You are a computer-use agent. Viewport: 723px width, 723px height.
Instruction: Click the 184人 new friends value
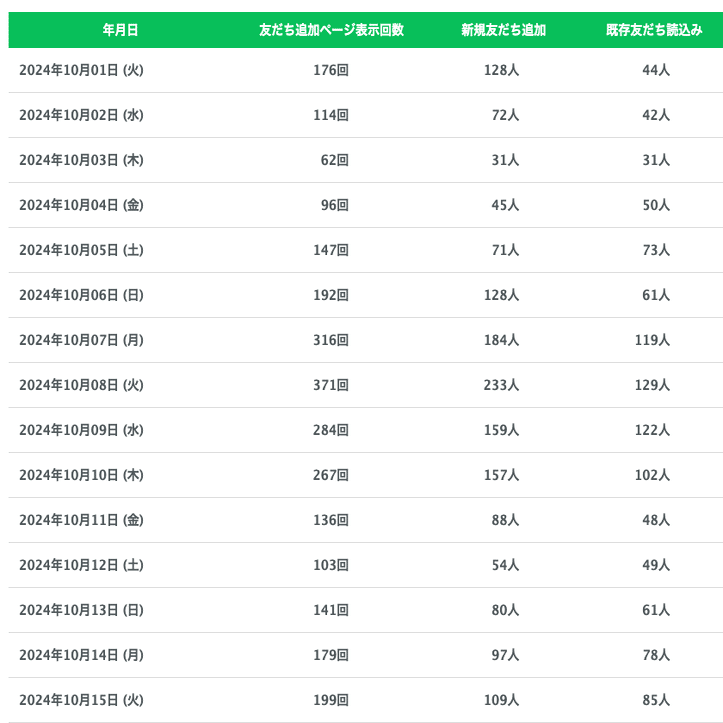point(500,340)
